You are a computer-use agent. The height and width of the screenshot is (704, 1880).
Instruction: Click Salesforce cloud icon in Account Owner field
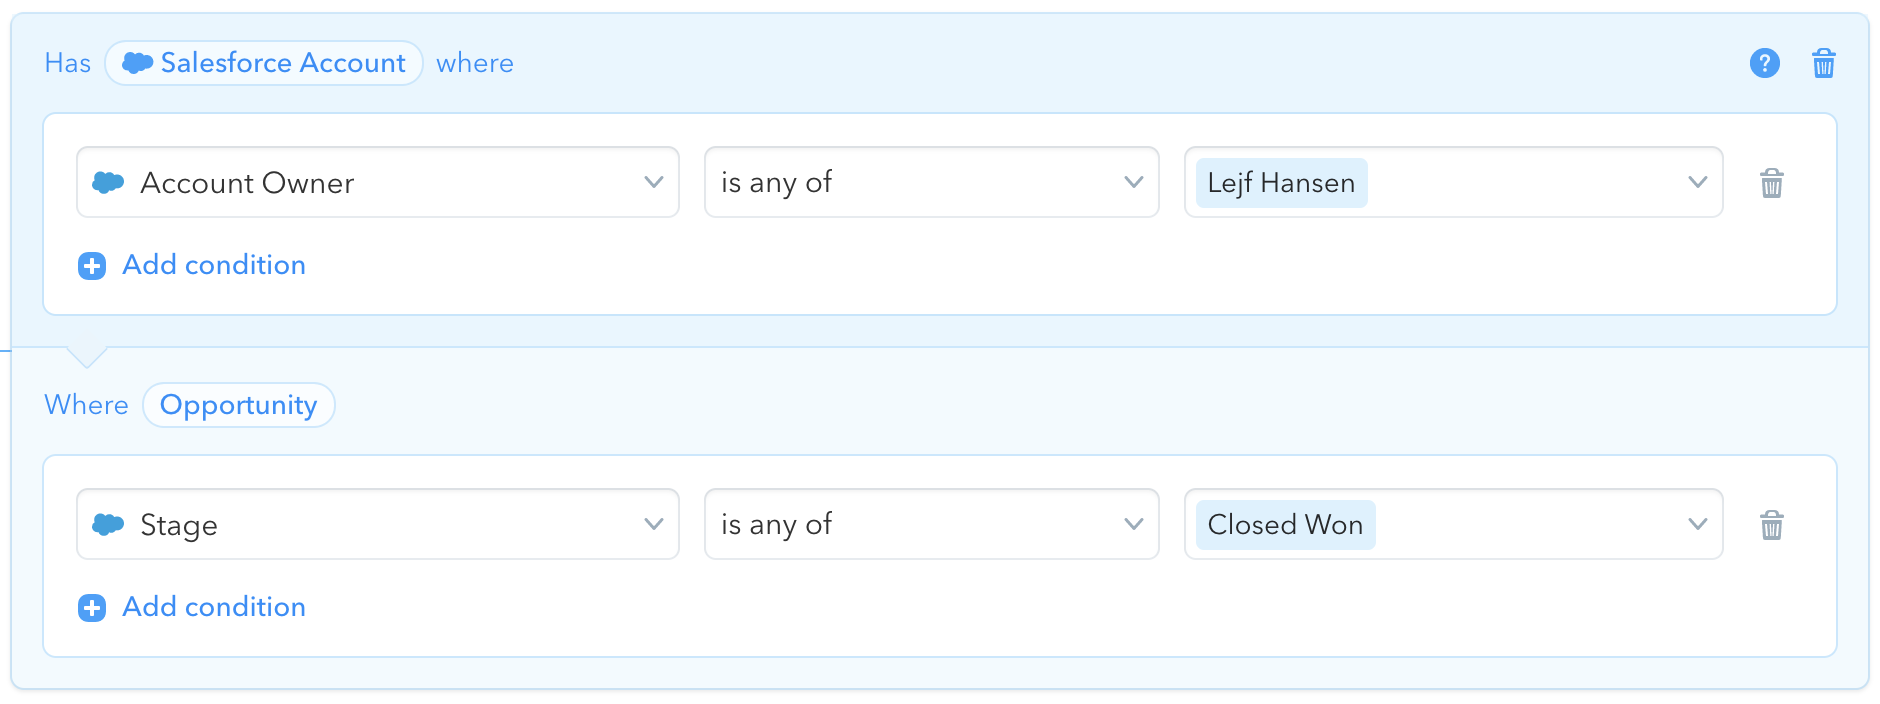108,182
